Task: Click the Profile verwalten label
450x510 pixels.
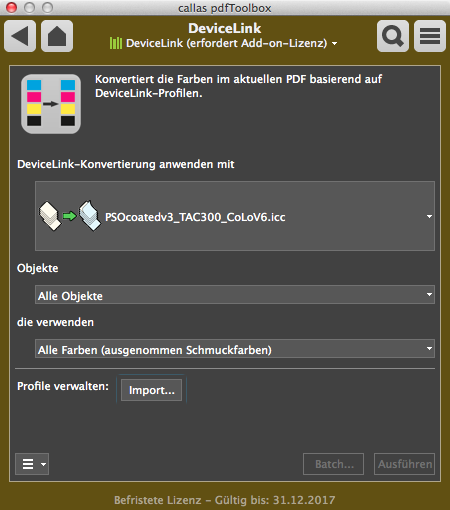Action: 63,386
